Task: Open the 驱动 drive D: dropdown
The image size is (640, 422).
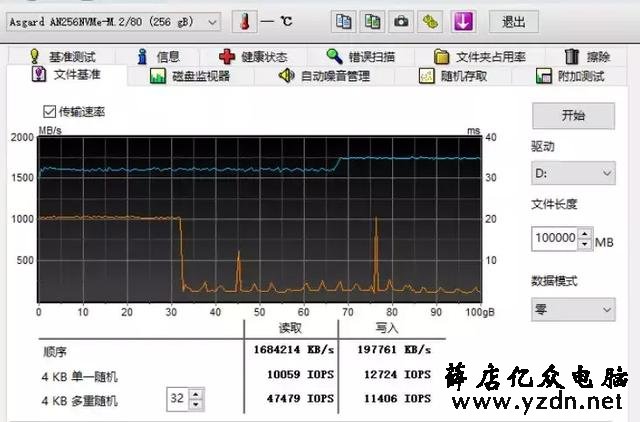Action: click(x=573, y=173)
